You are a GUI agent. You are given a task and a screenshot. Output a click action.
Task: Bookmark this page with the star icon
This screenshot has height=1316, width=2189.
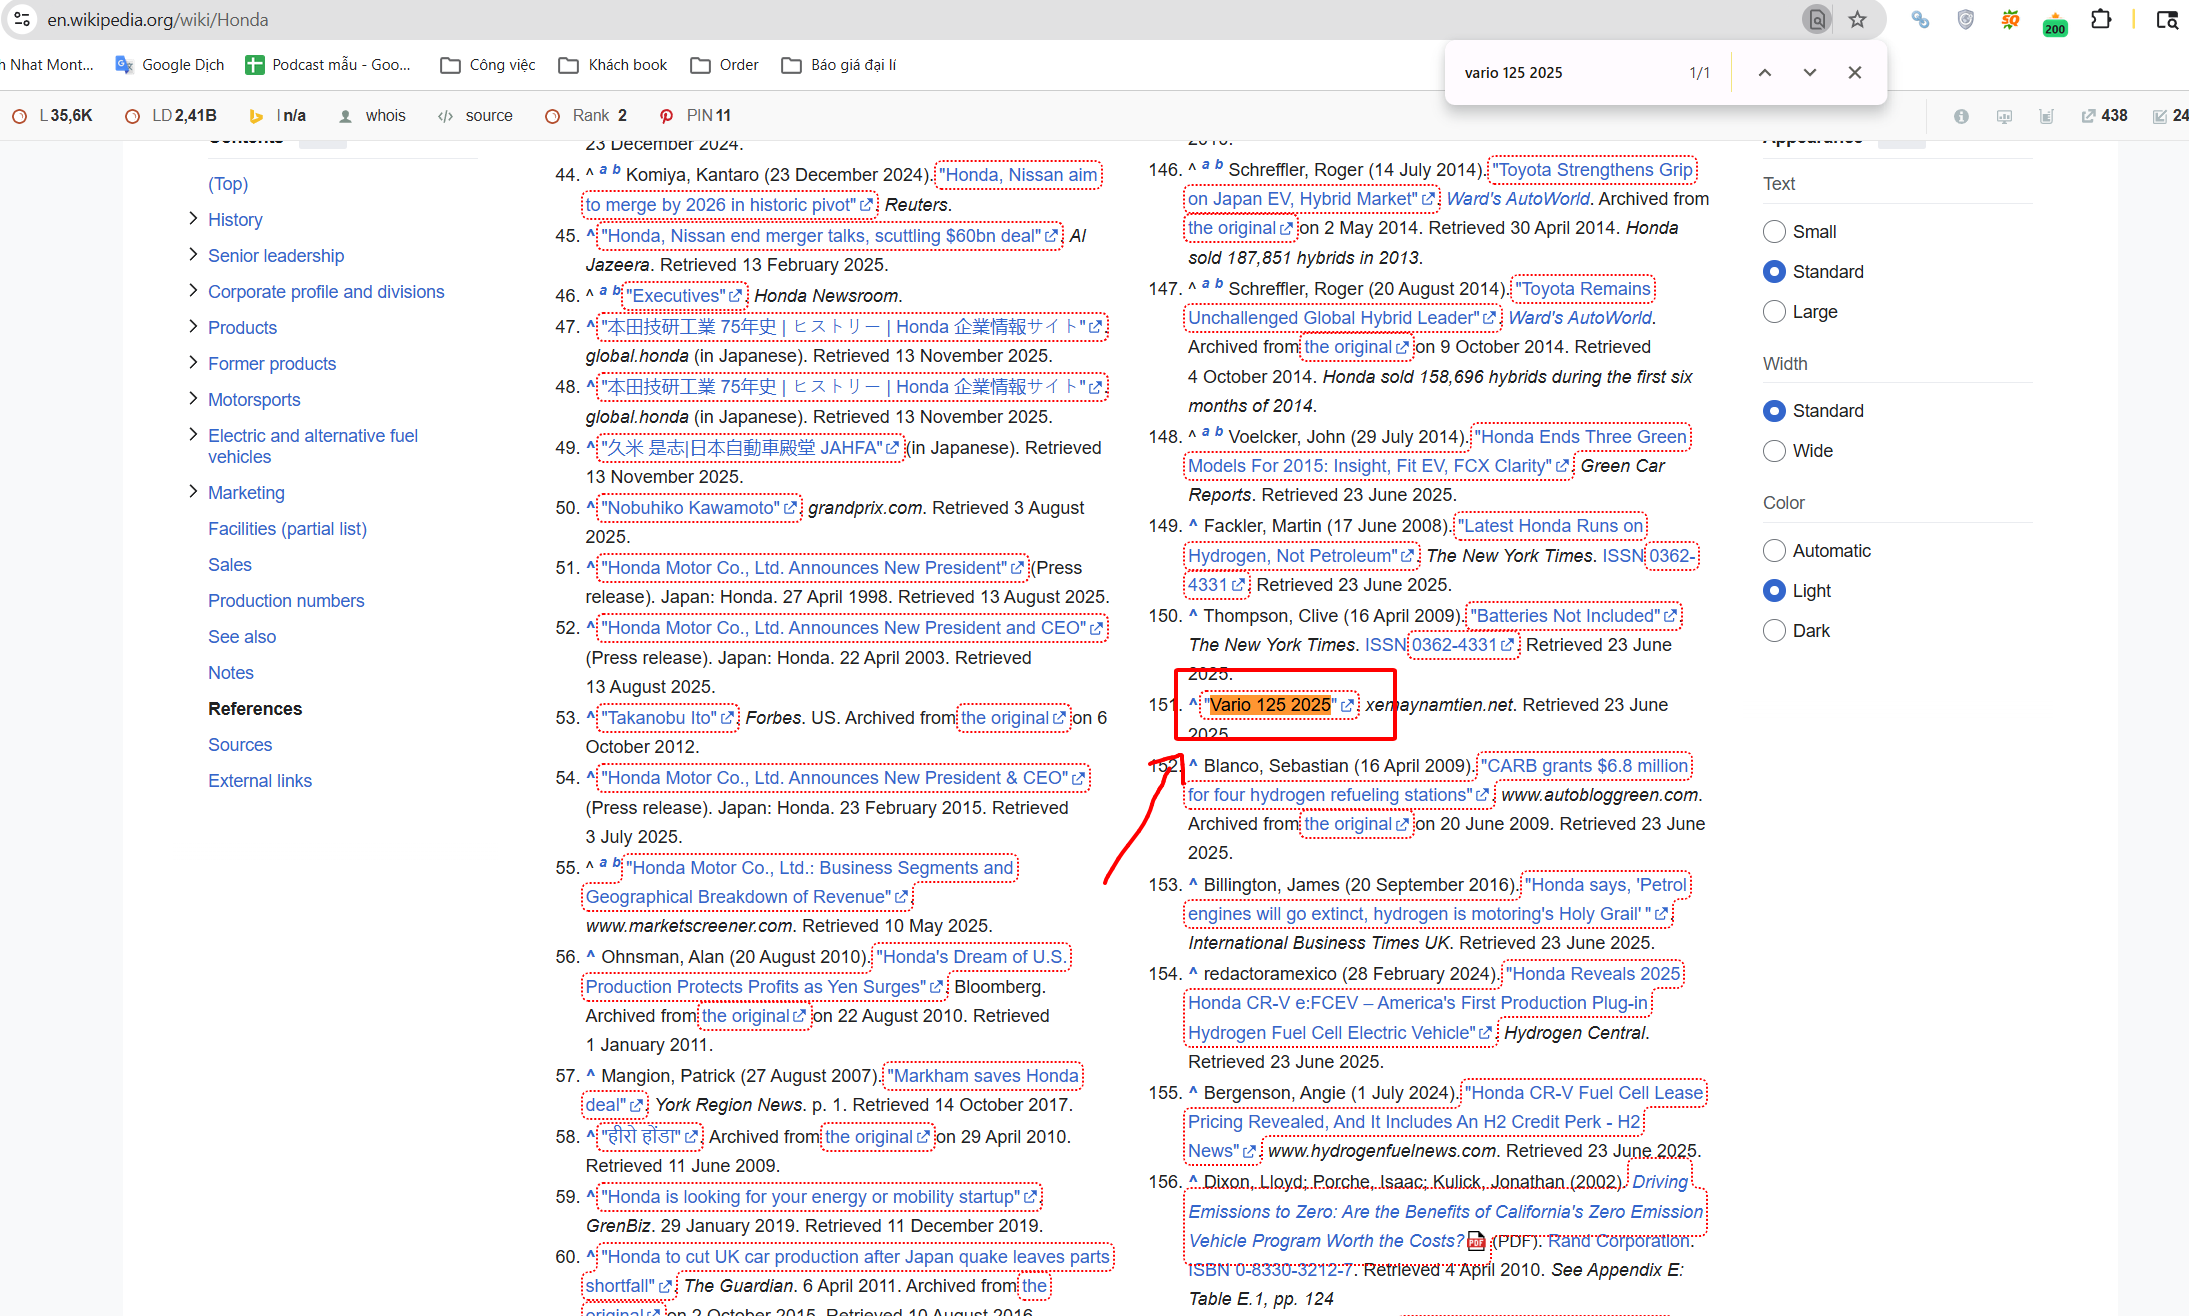point(1857,19)
